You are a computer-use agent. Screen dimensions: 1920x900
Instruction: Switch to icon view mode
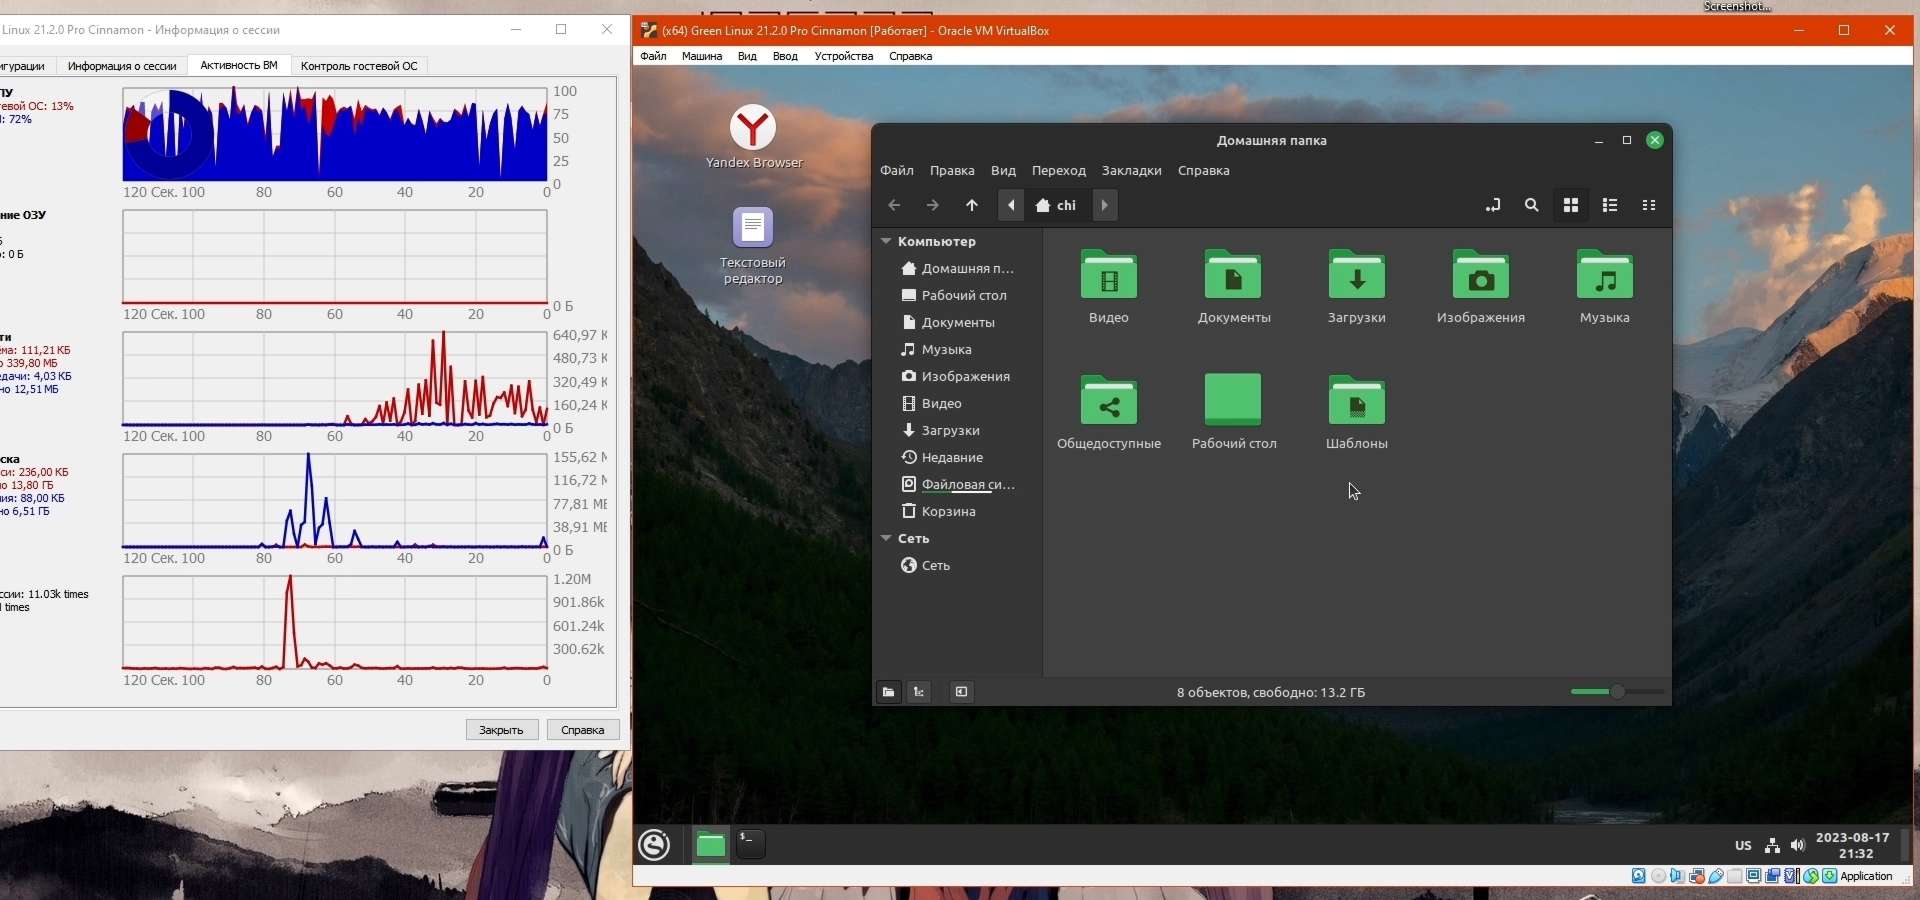click(x=1571, y=206)
